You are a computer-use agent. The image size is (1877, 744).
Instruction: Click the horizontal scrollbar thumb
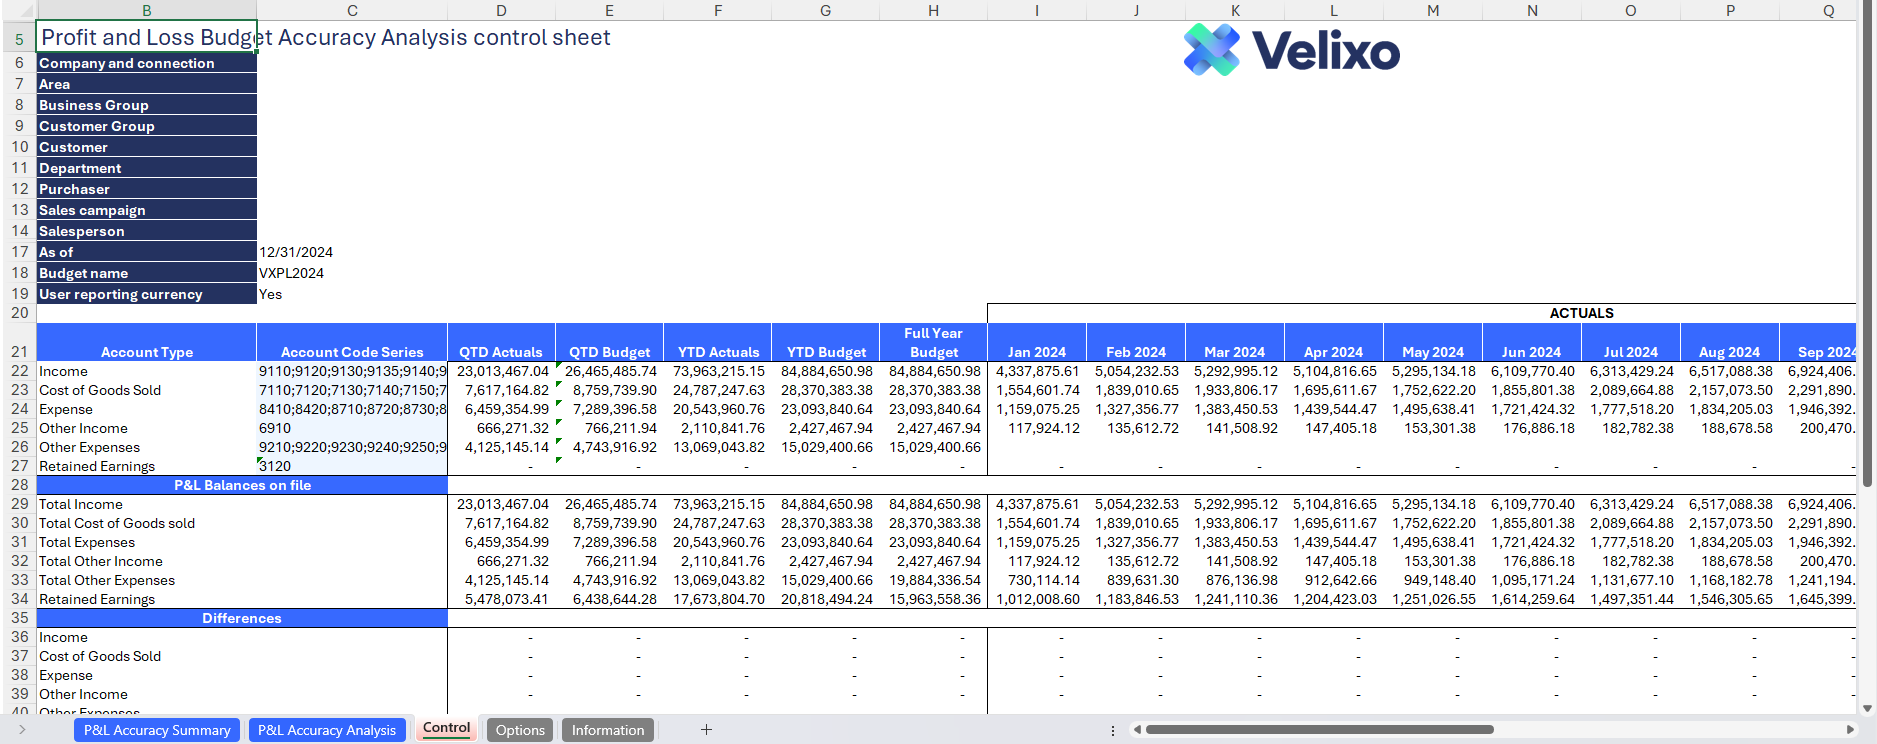(x=1320, y=730)
